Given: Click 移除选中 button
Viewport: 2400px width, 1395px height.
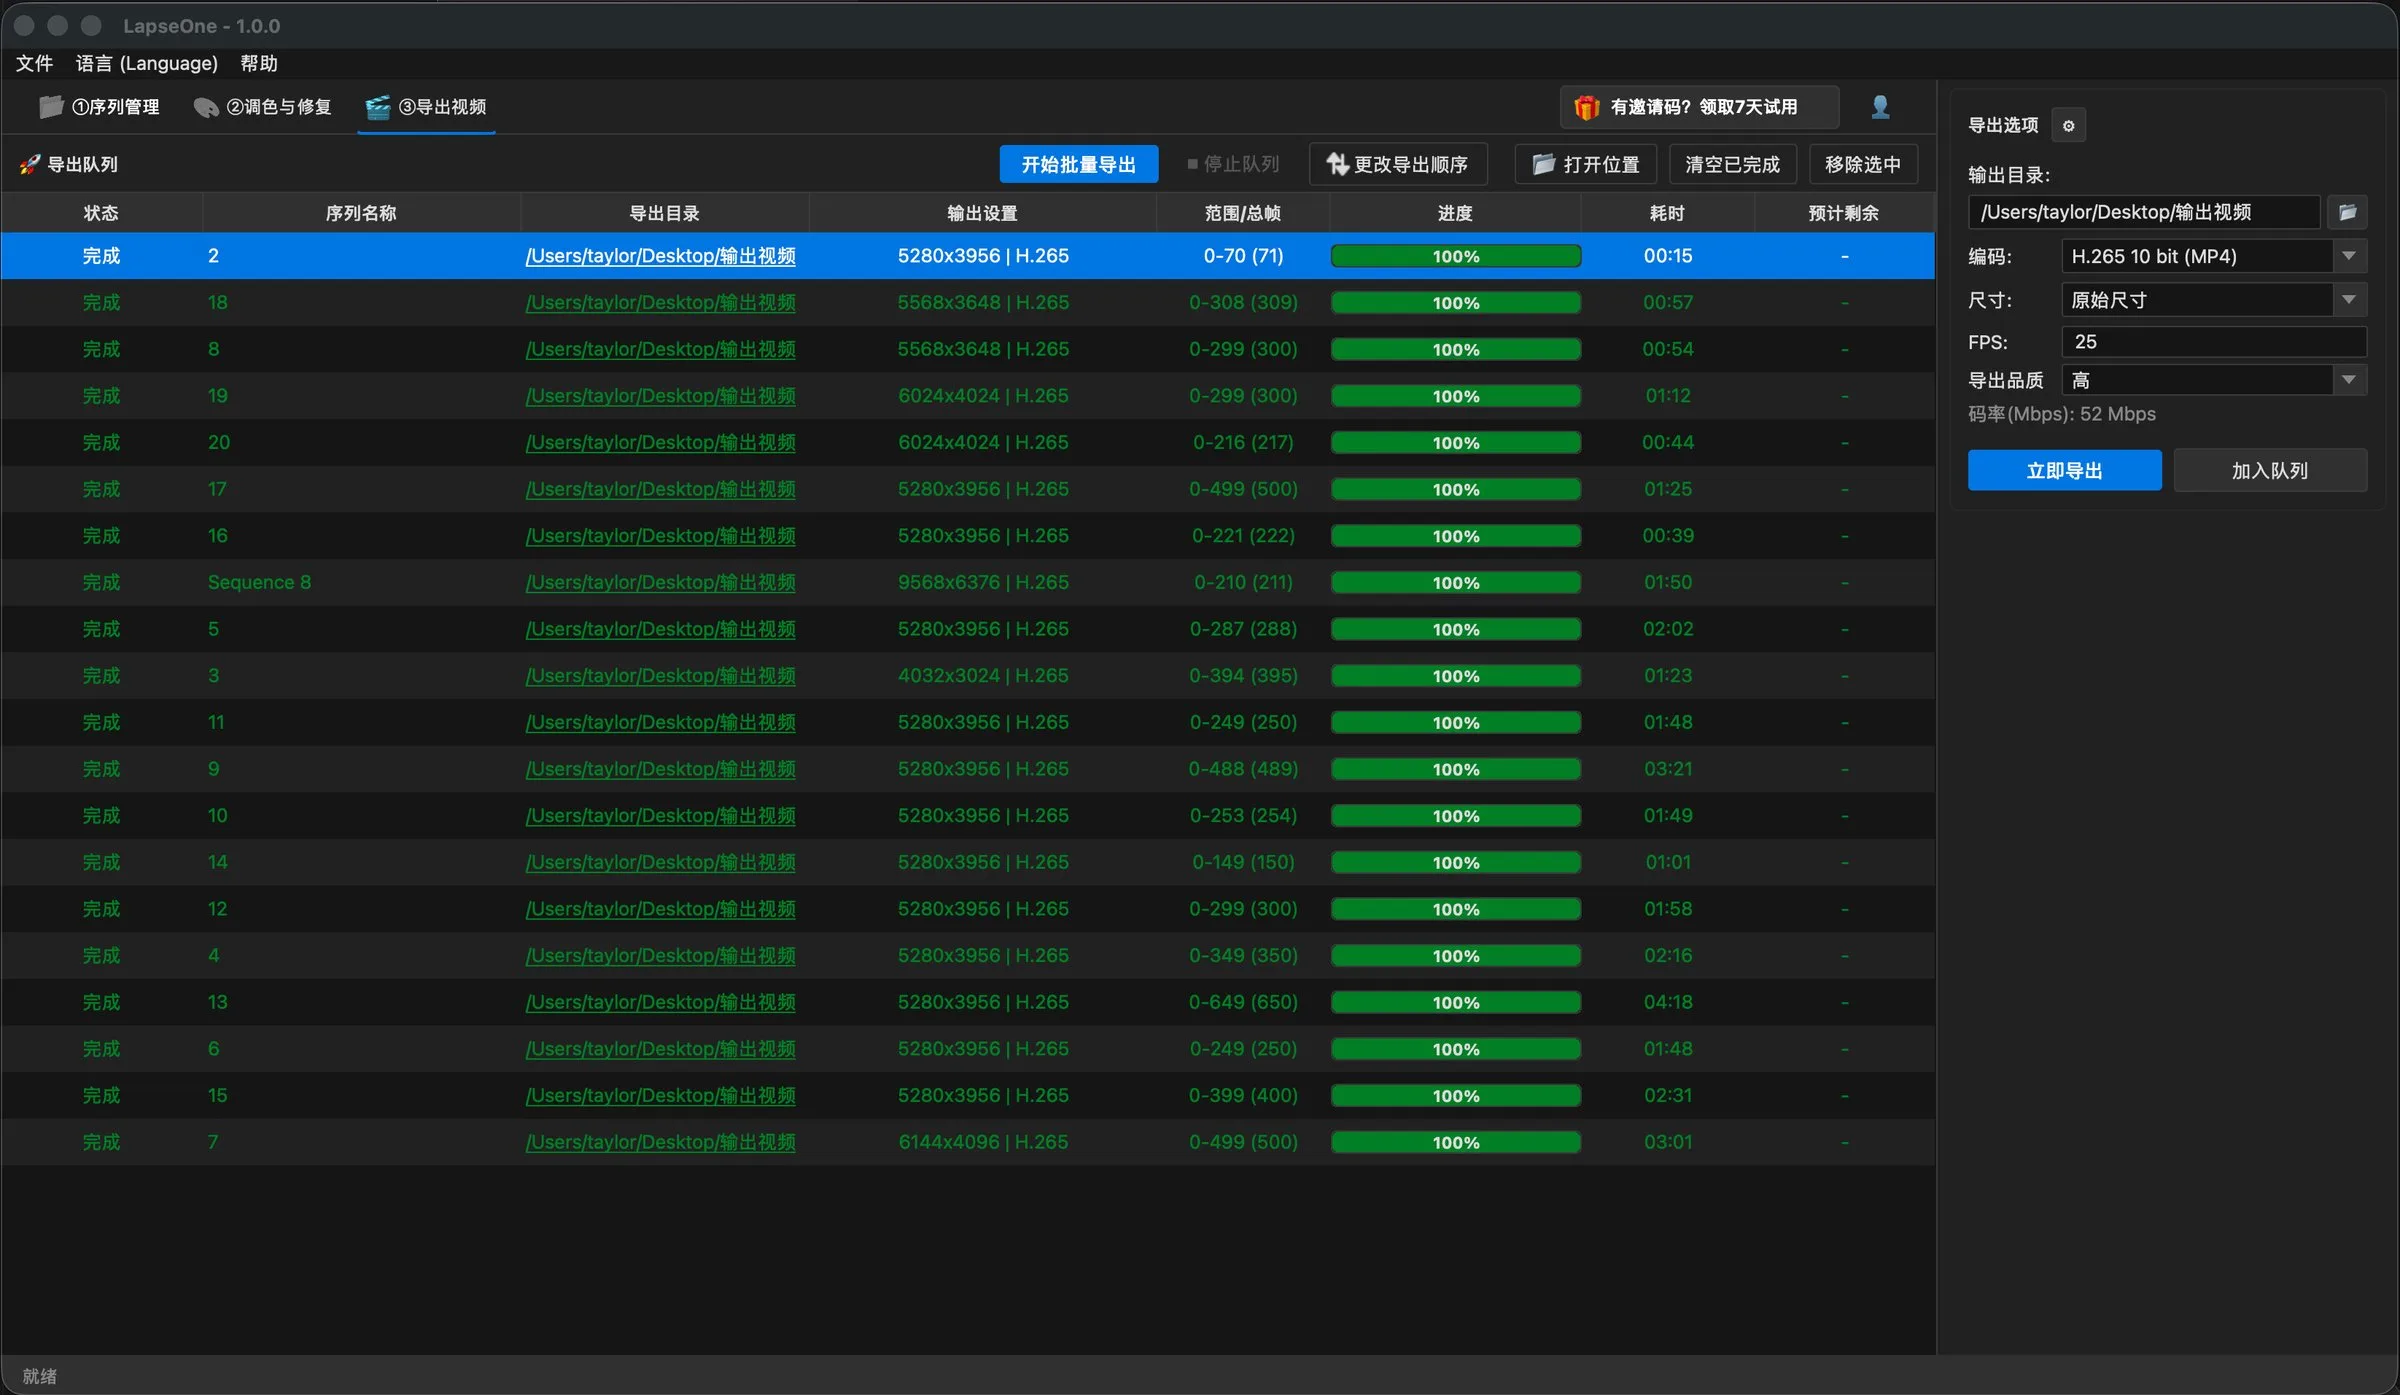Looking at the screenshot, I should coord(1863,164).
